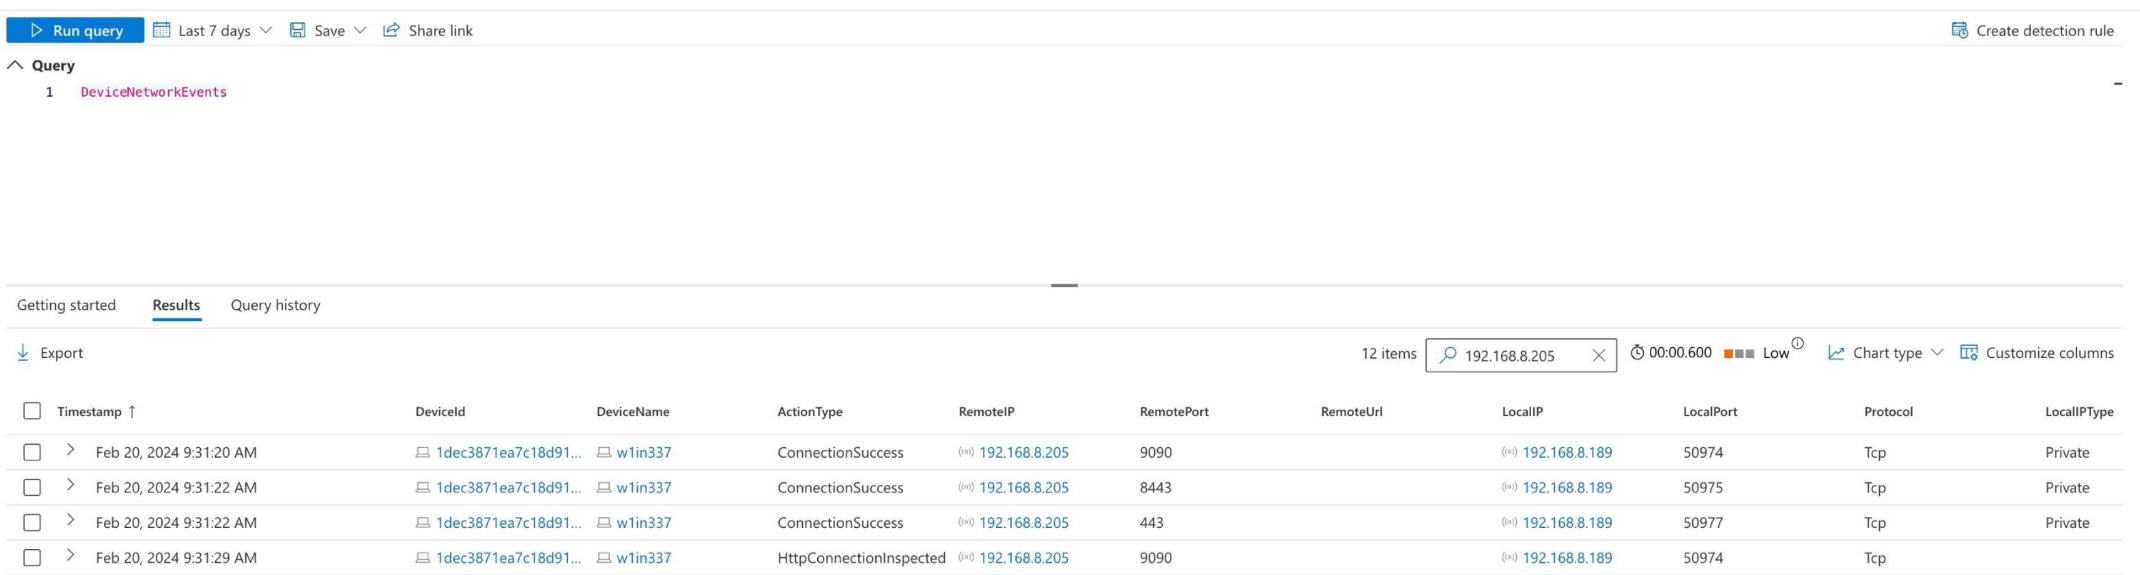Click the device icon beside DeviceId in 8443 row
2140x575 pixels.
click(423, 488)
